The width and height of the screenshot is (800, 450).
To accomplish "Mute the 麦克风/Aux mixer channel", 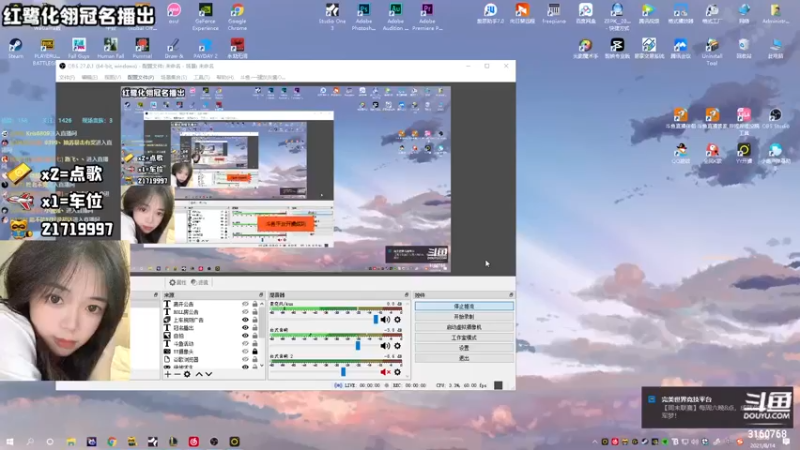I will pos(385,320).
